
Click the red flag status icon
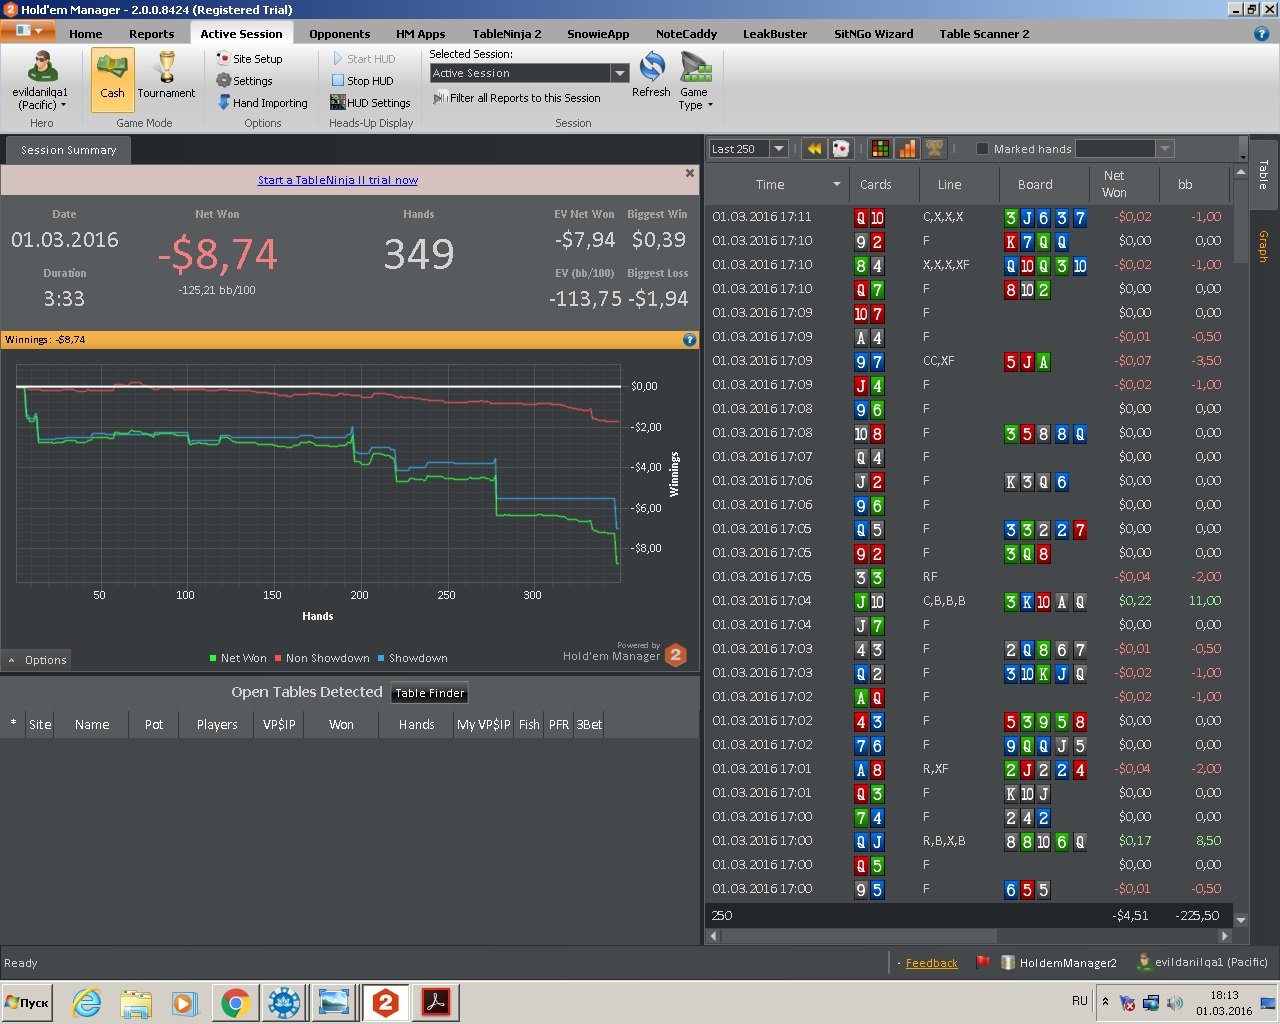point(982,962)
